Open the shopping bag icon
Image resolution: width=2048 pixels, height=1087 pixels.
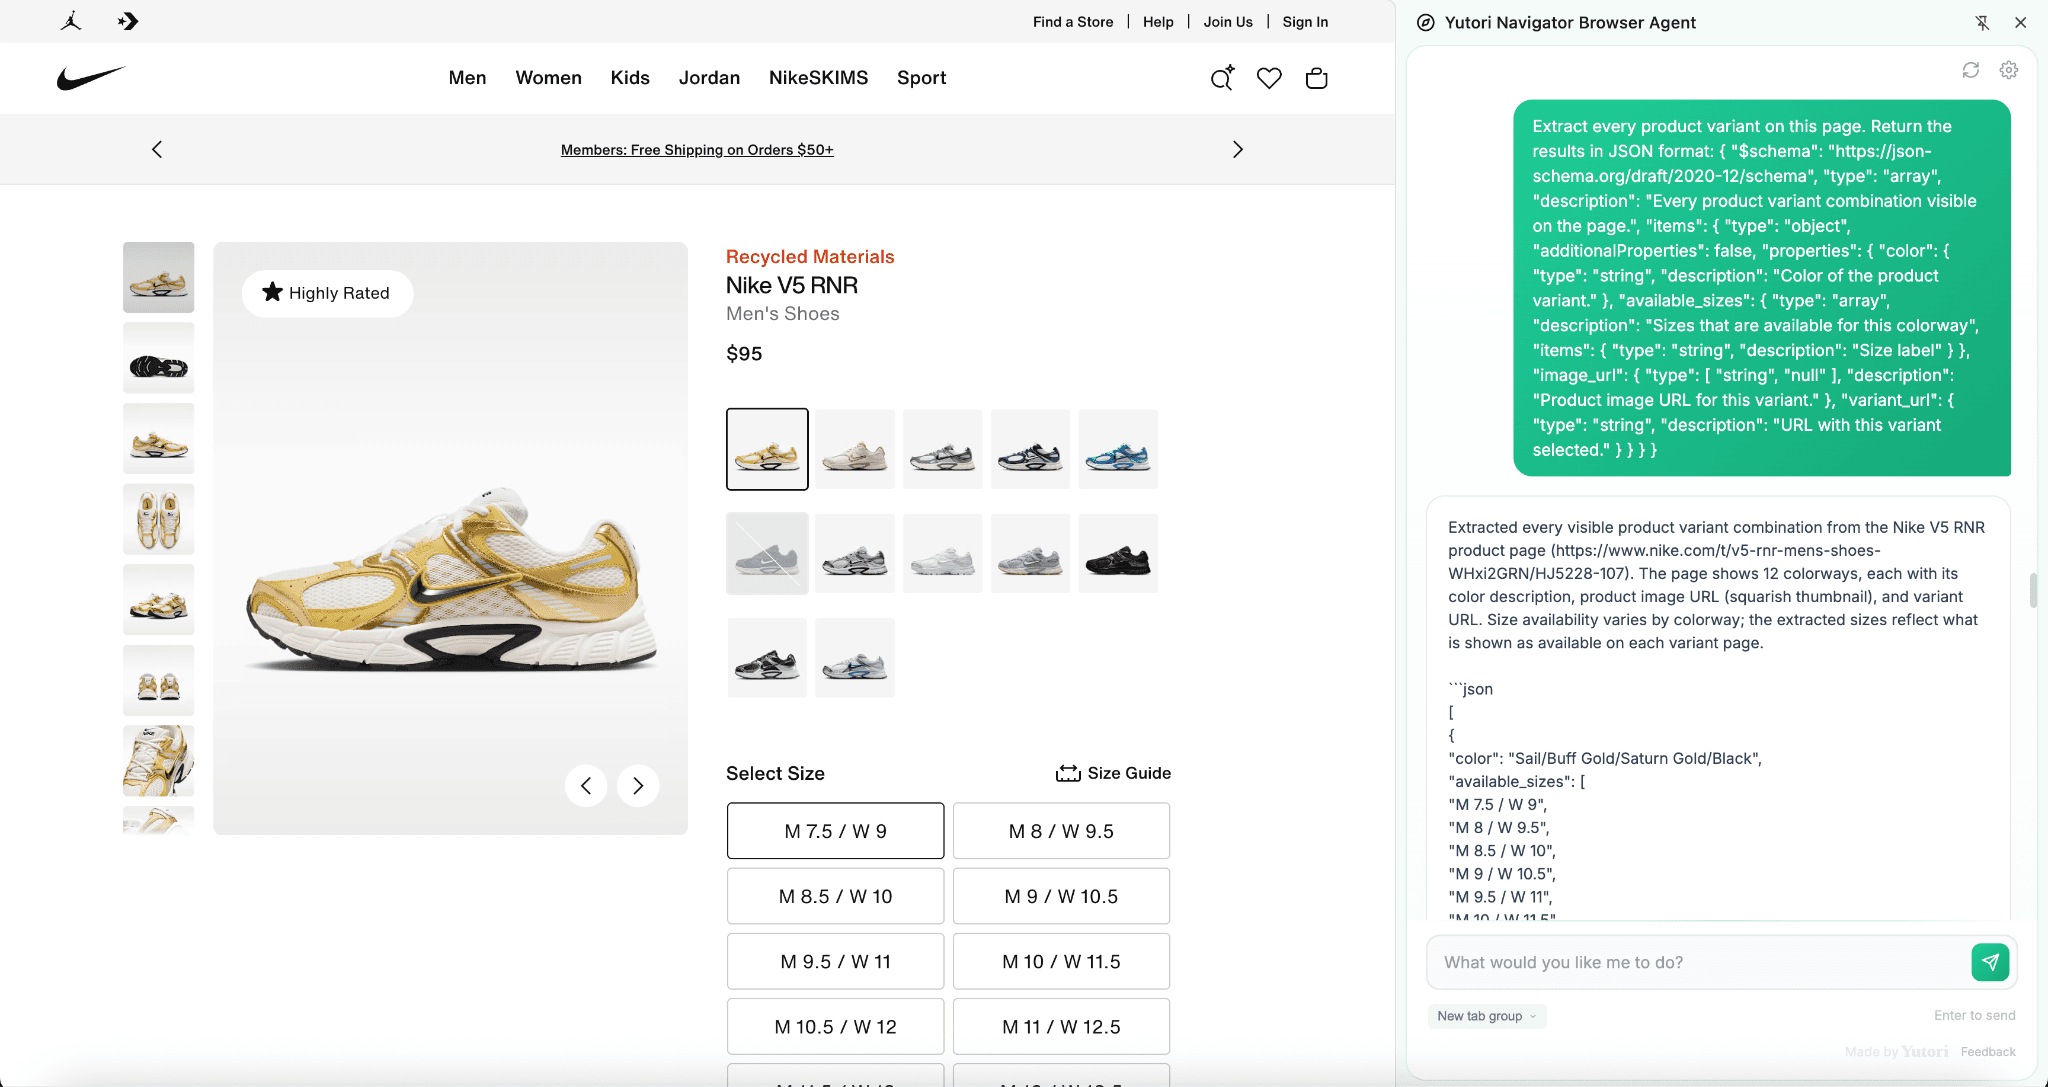pos(1317,78)
